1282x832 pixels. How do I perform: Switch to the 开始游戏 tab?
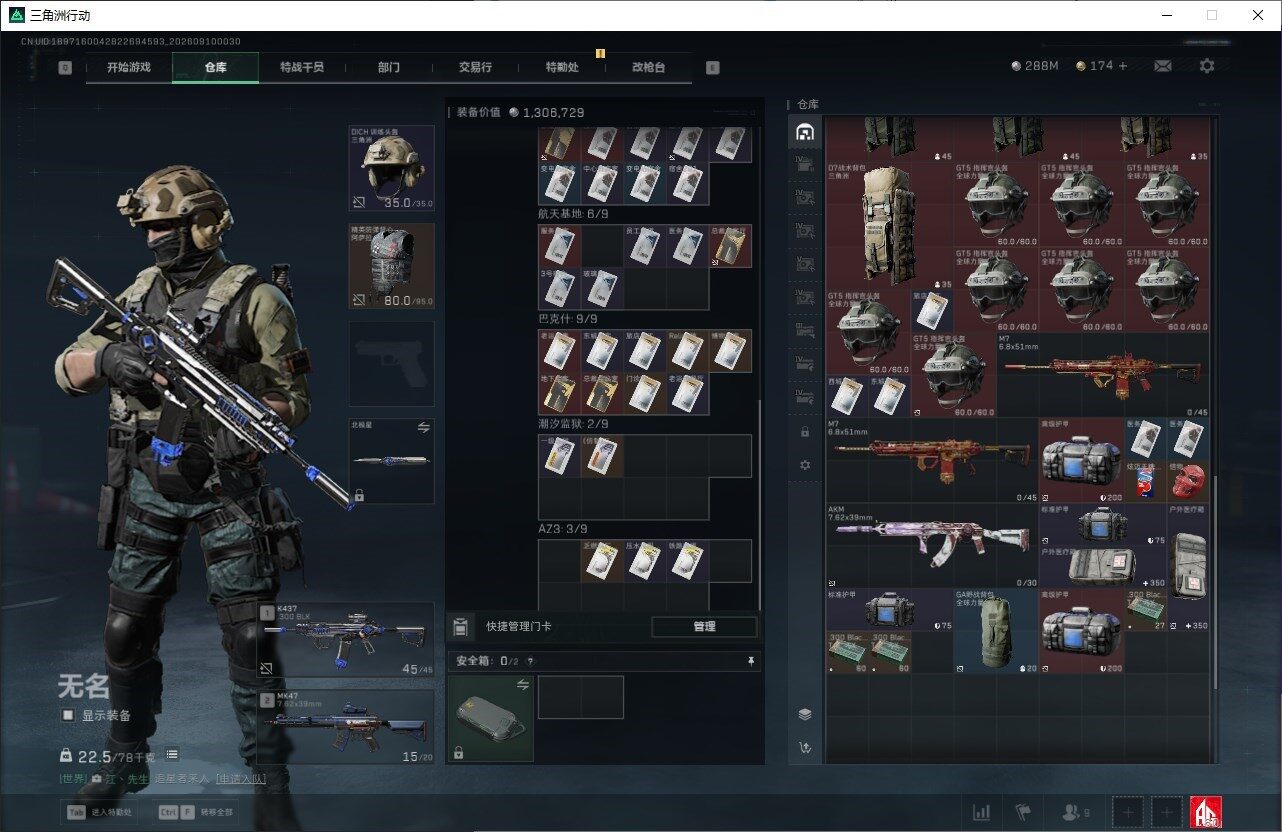pyautogui.click(x=129, y=67)
